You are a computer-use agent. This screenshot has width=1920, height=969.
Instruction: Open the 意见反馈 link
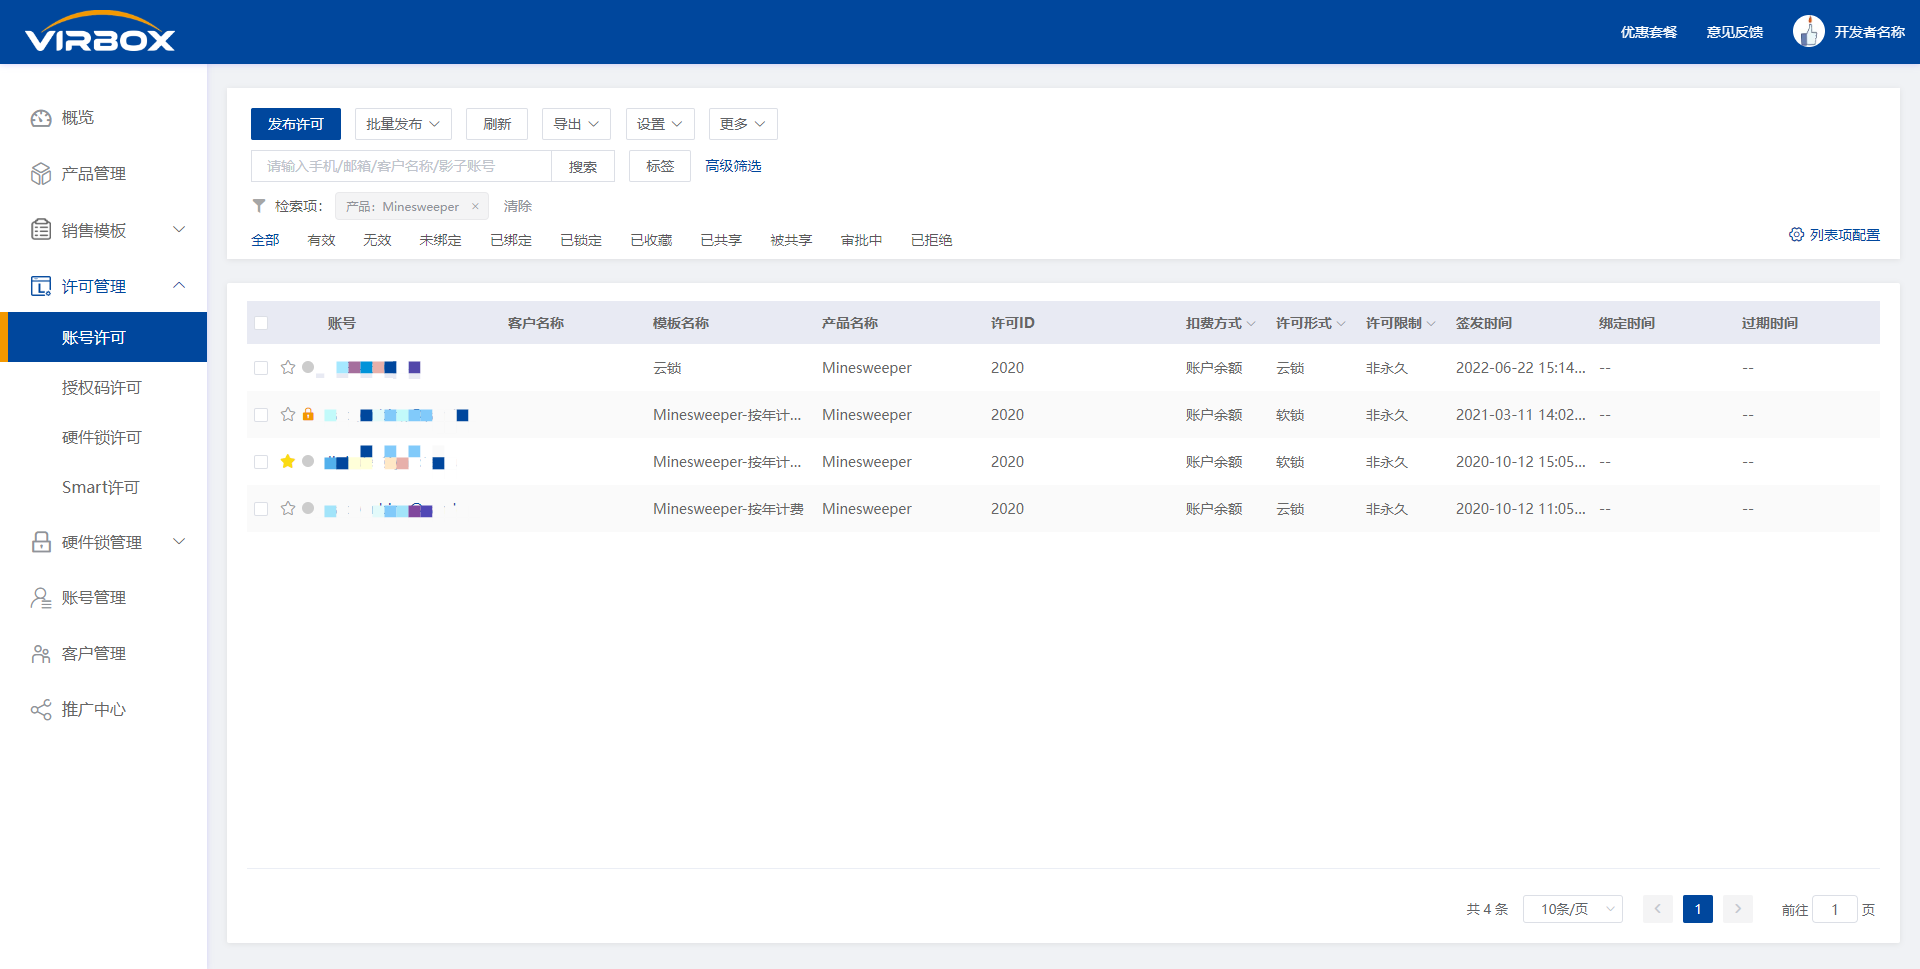coord(1735,32)
